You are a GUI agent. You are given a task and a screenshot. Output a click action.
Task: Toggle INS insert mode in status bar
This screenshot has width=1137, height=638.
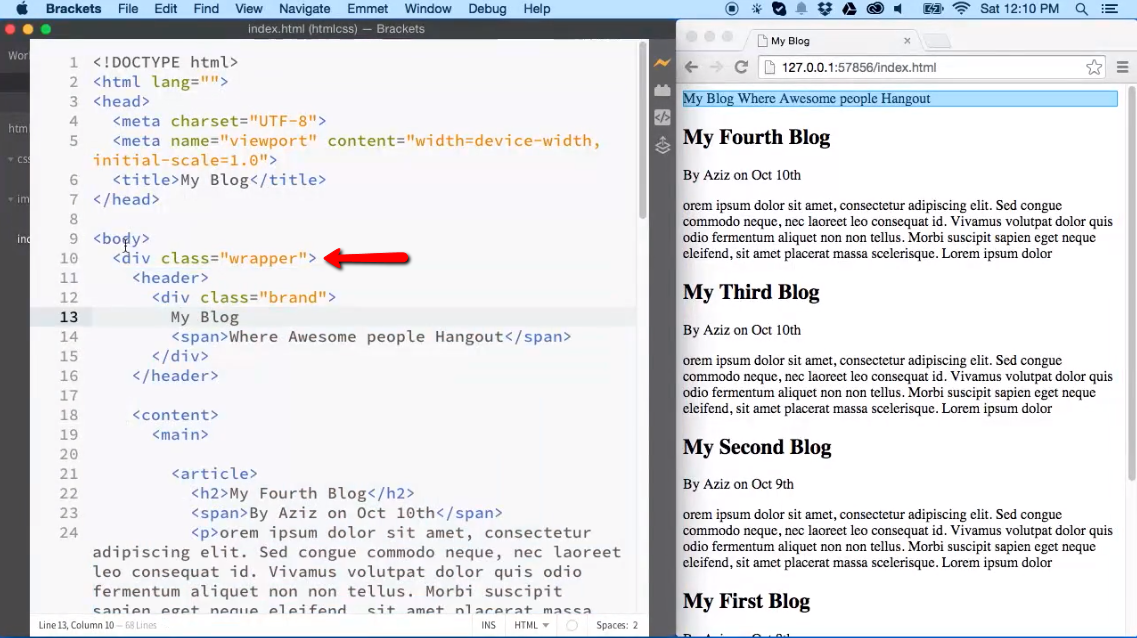[489, 625]
